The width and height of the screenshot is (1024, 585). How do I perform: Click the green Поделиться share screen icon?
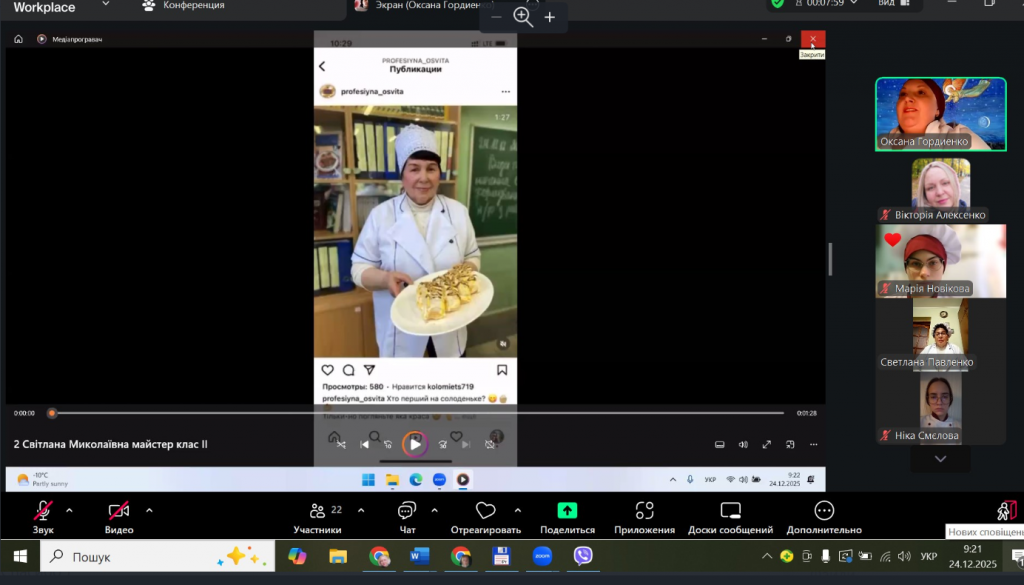point(567,511)
